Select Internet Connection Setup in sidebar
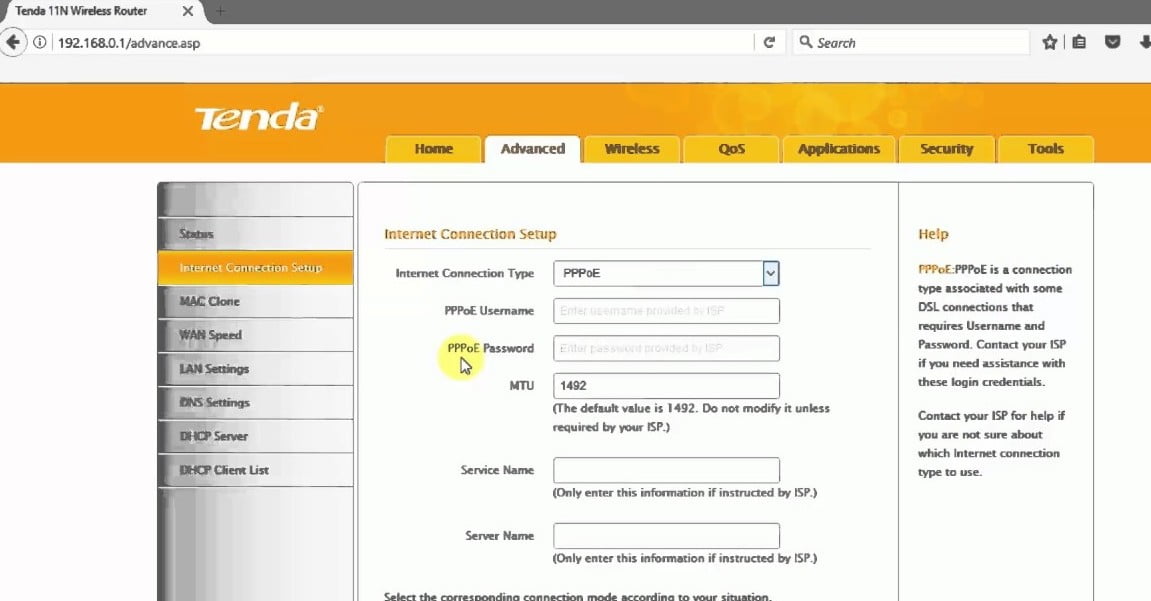This screenshot has width=1151, height=601. pos(255,268)
